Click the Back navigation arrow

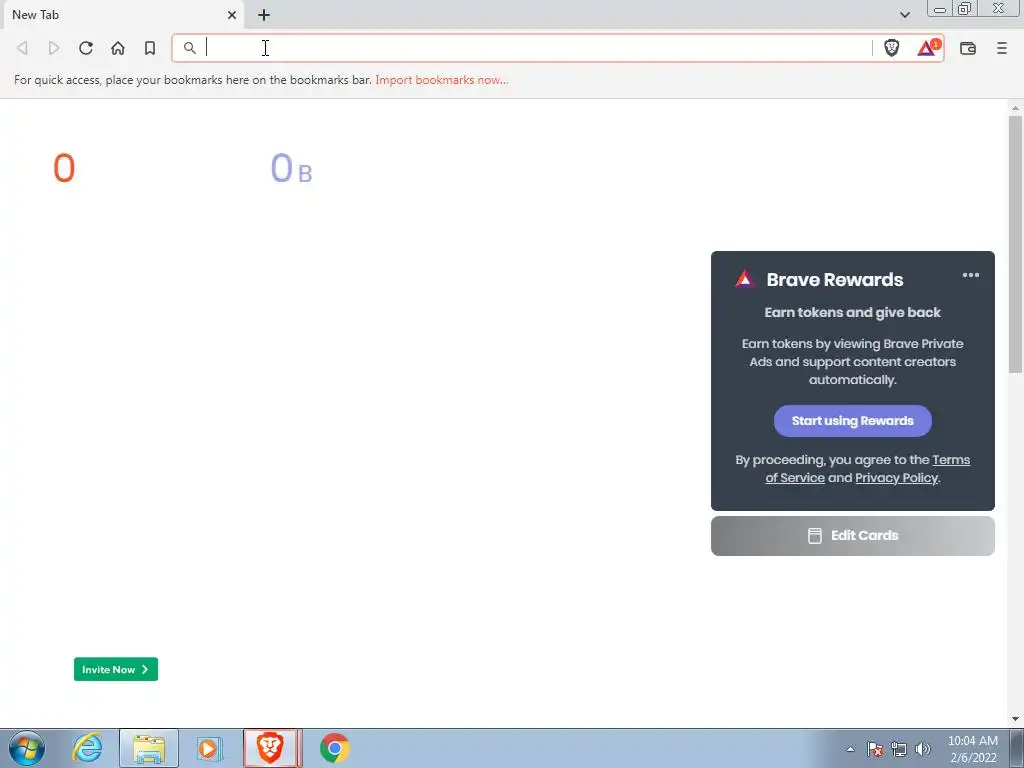(22, 48)
